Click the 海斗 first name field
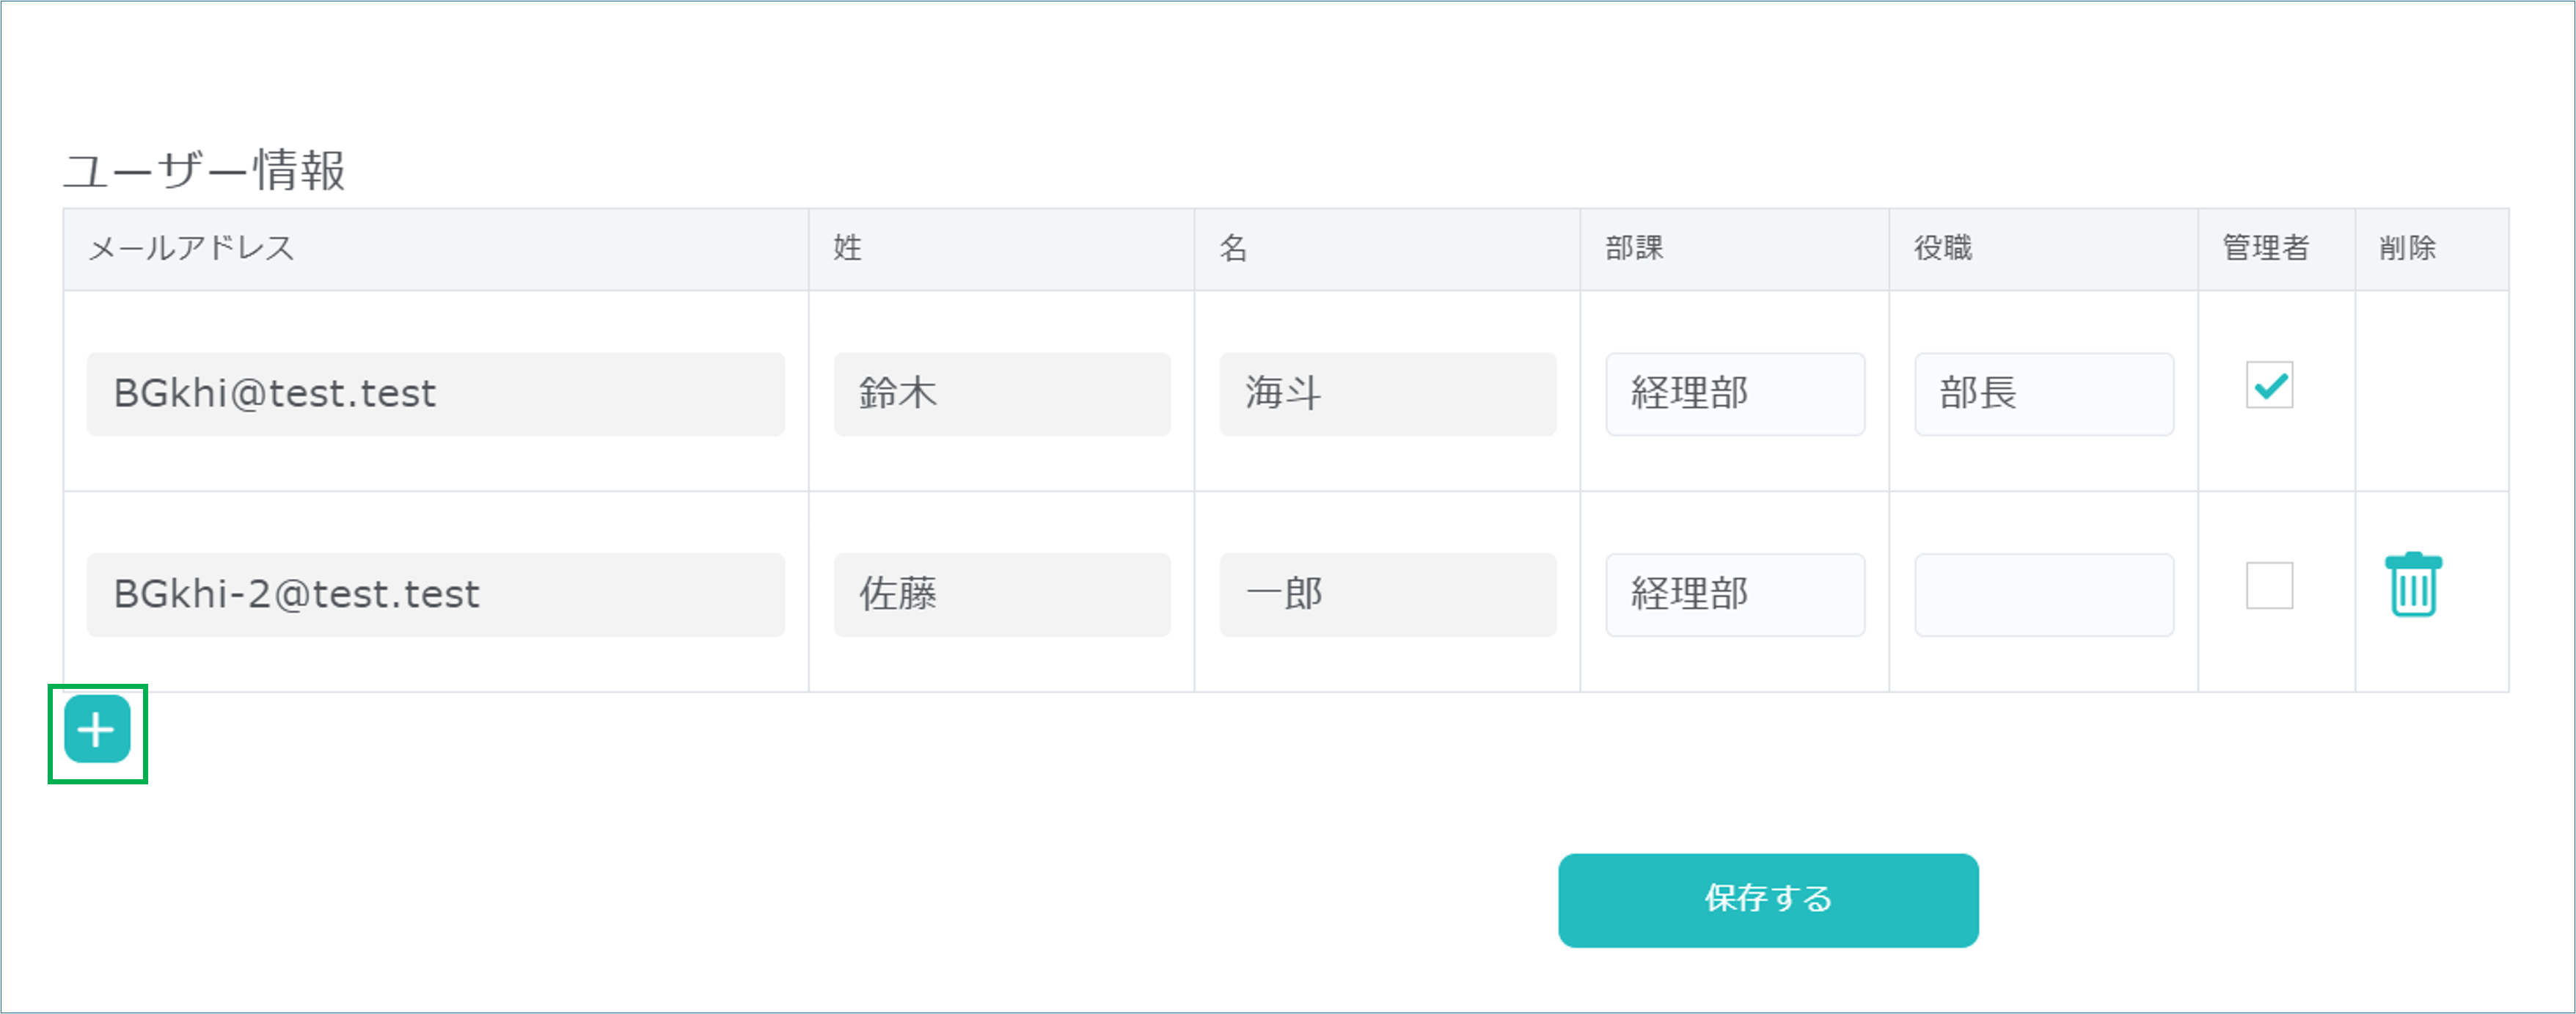 point(1387,394)
